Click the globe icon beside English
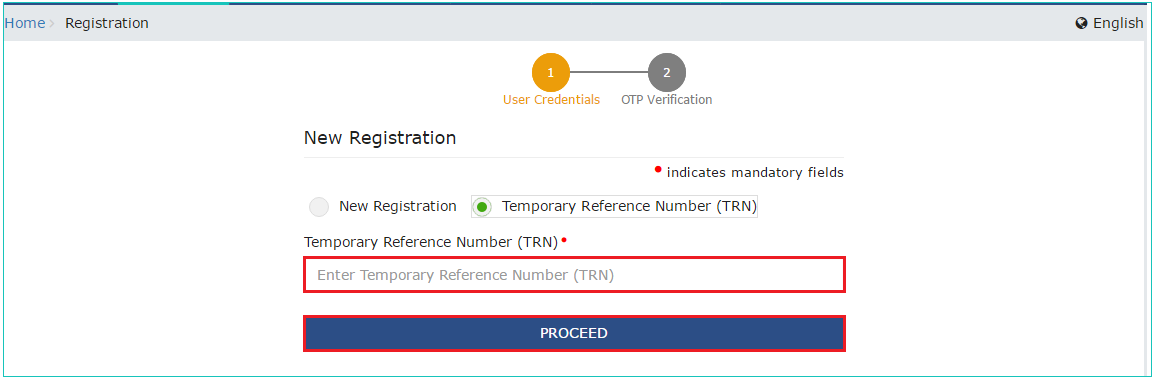The height and width of the screenshot is (381, 1159). [x=1081, y=24]
